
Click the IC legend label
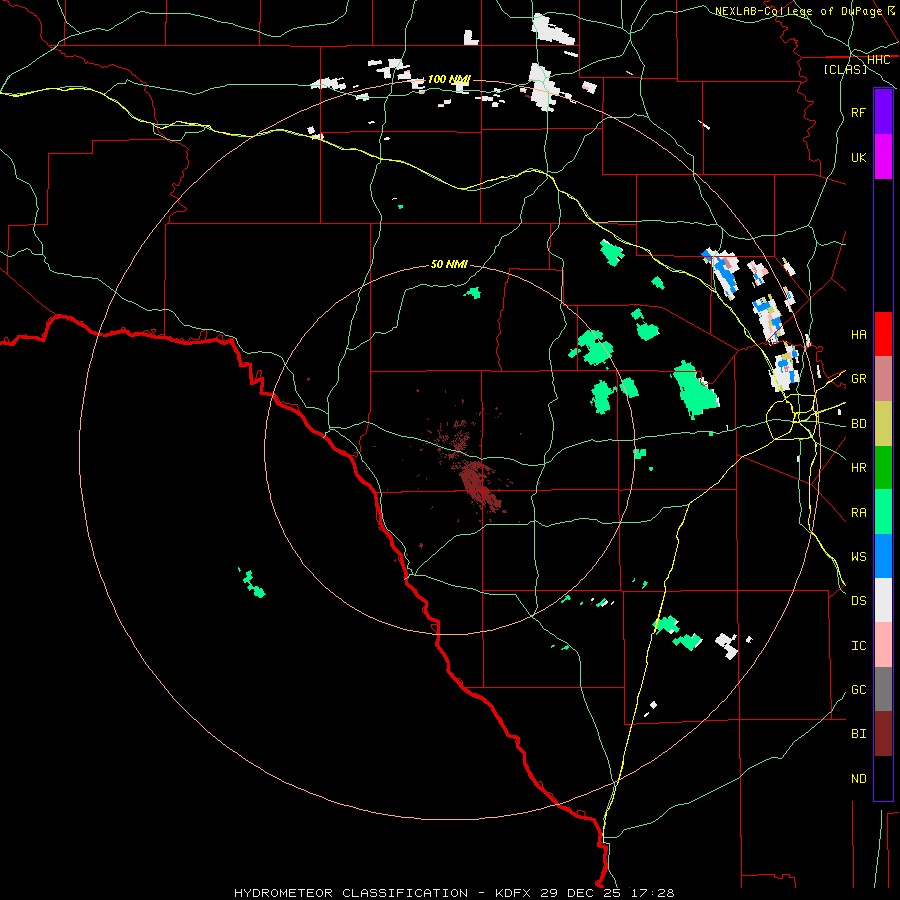coord(858,646)
